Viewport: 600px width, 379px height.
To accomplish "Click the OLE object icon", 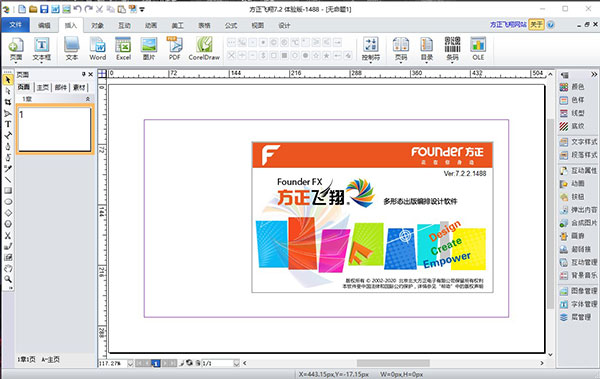I will point(478,49).
